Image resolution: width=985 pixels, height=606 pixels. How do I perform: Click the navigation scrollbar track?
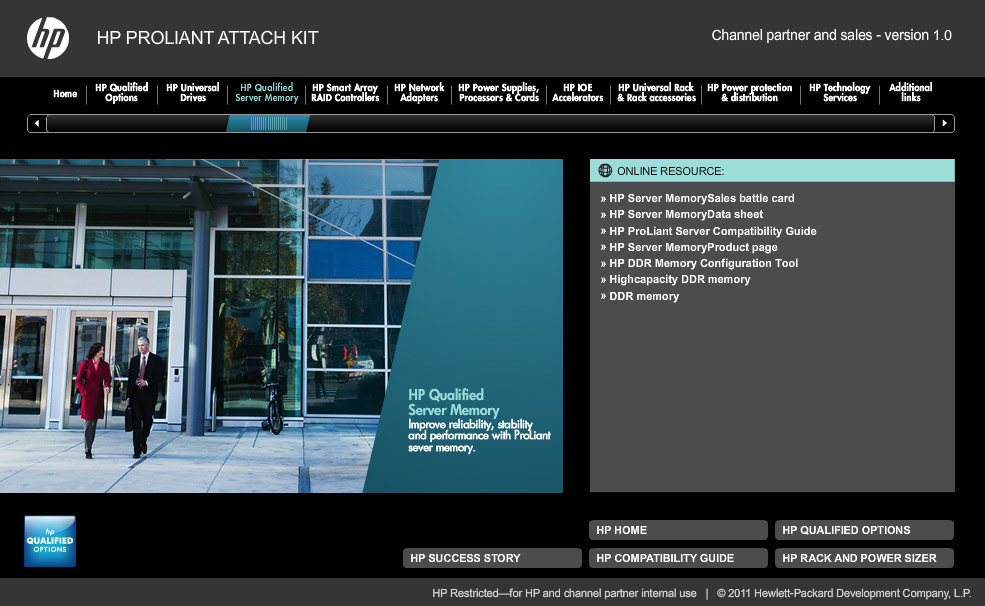(x=491, y=123)
